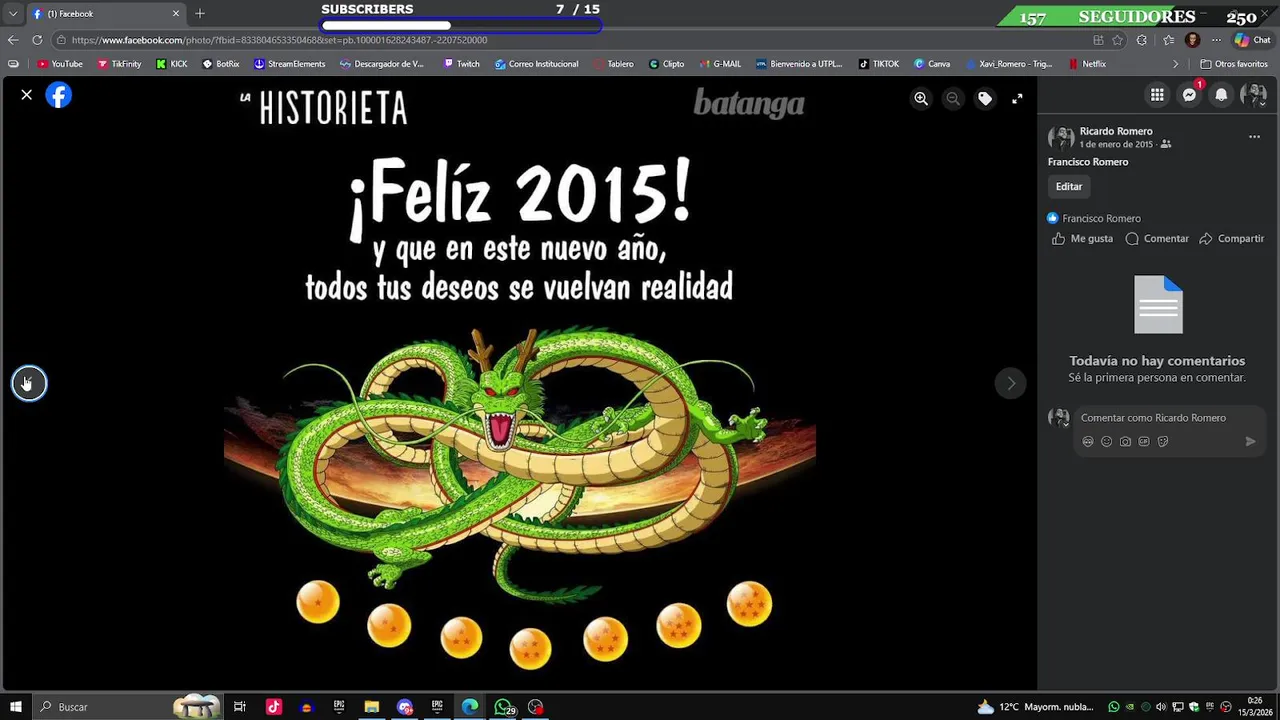Open Task View on the taskbar
The image size is (1280, 720).
[240, 707]
